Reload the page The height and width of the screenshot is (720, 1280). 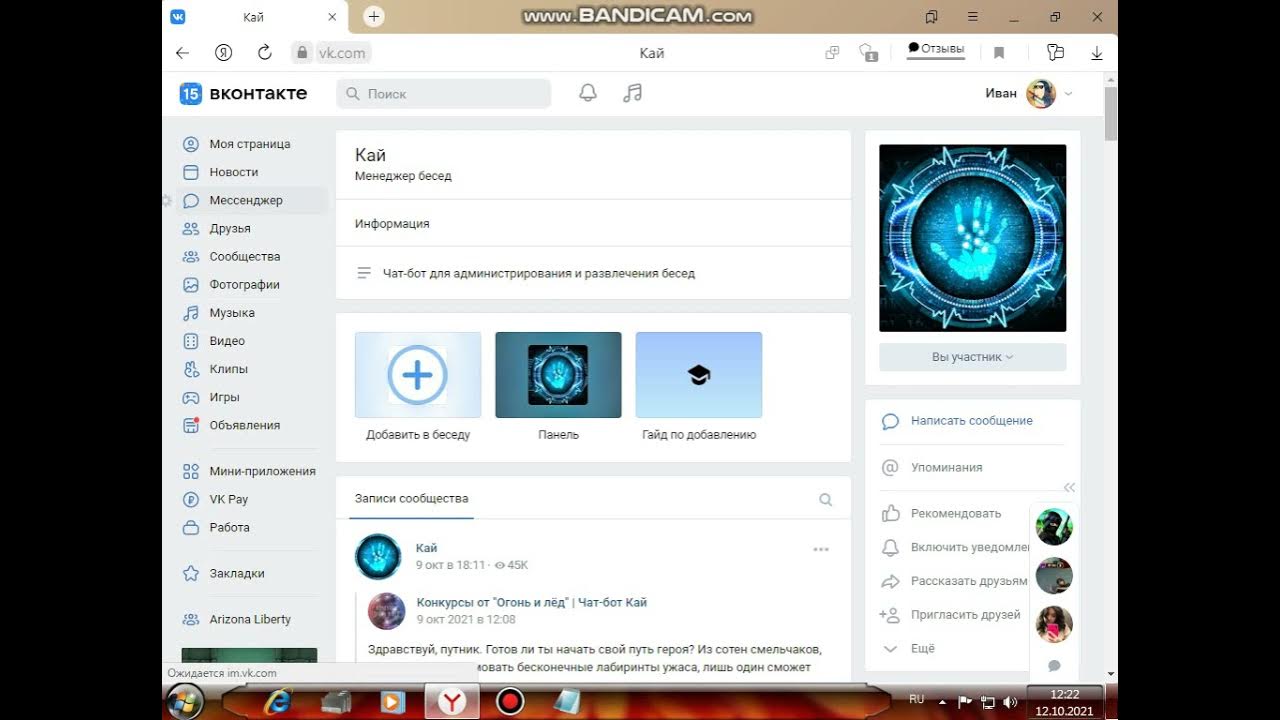pos(265,53)
